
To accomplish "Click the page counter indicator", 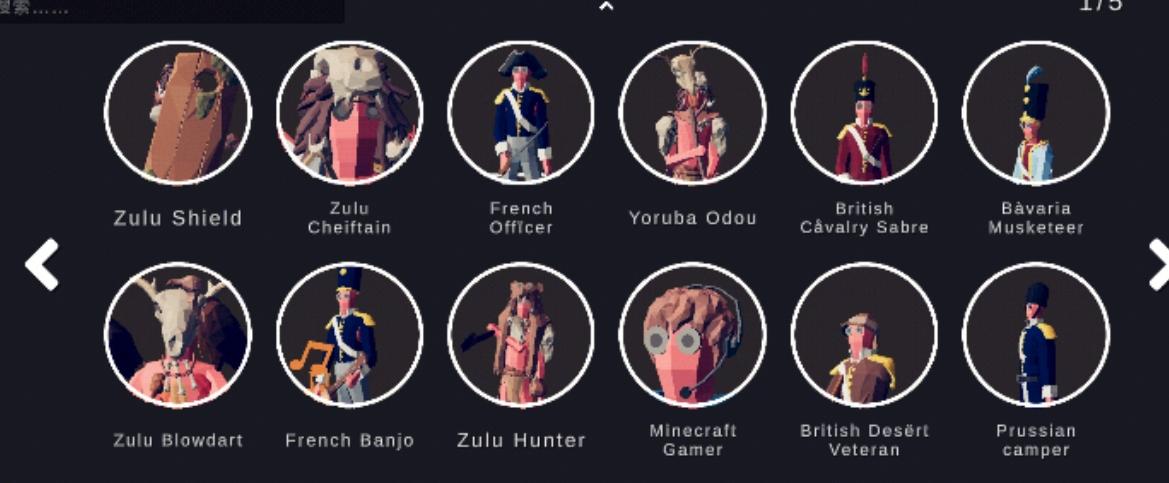I will click(x=1101, y=6).
